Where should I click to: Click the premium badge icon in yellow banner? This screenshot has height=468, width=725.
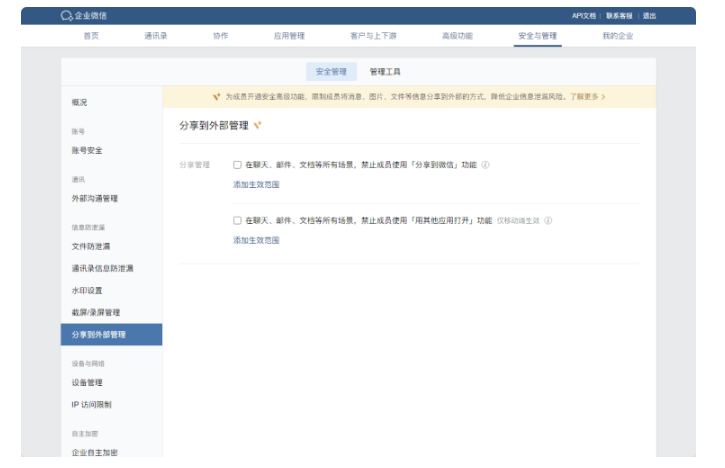click(x=216, y=97)
